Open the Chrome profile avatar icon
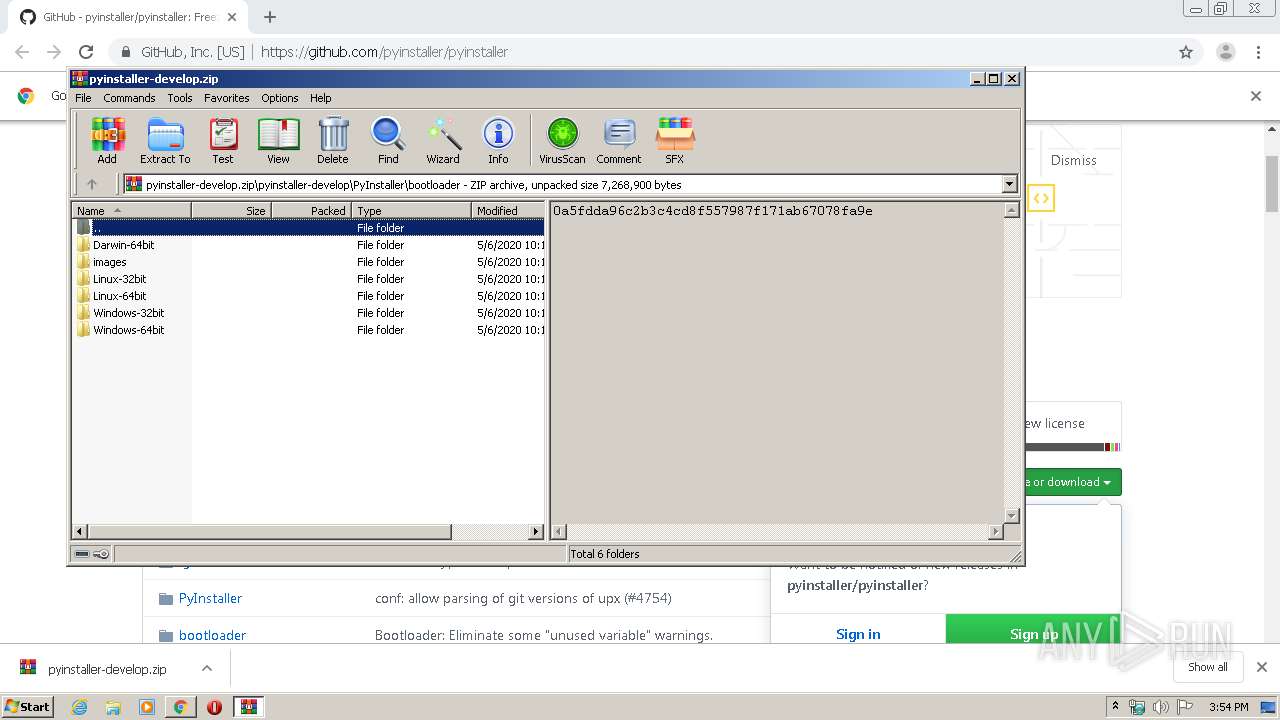 point(1225,52)
